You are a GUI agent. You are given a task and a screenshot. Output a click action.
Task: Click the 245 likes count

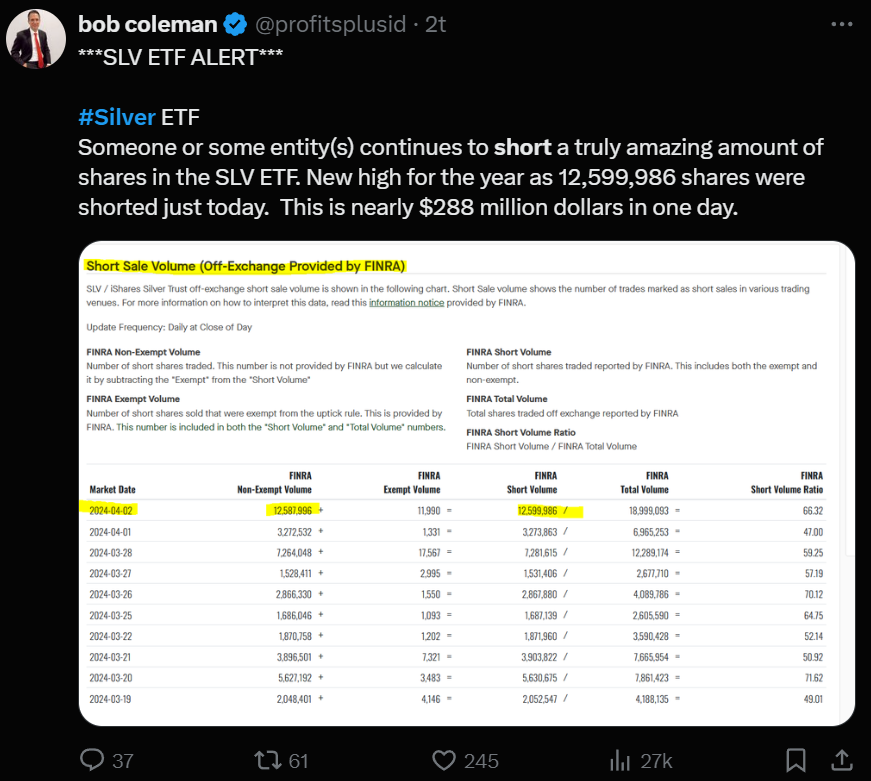481,761
